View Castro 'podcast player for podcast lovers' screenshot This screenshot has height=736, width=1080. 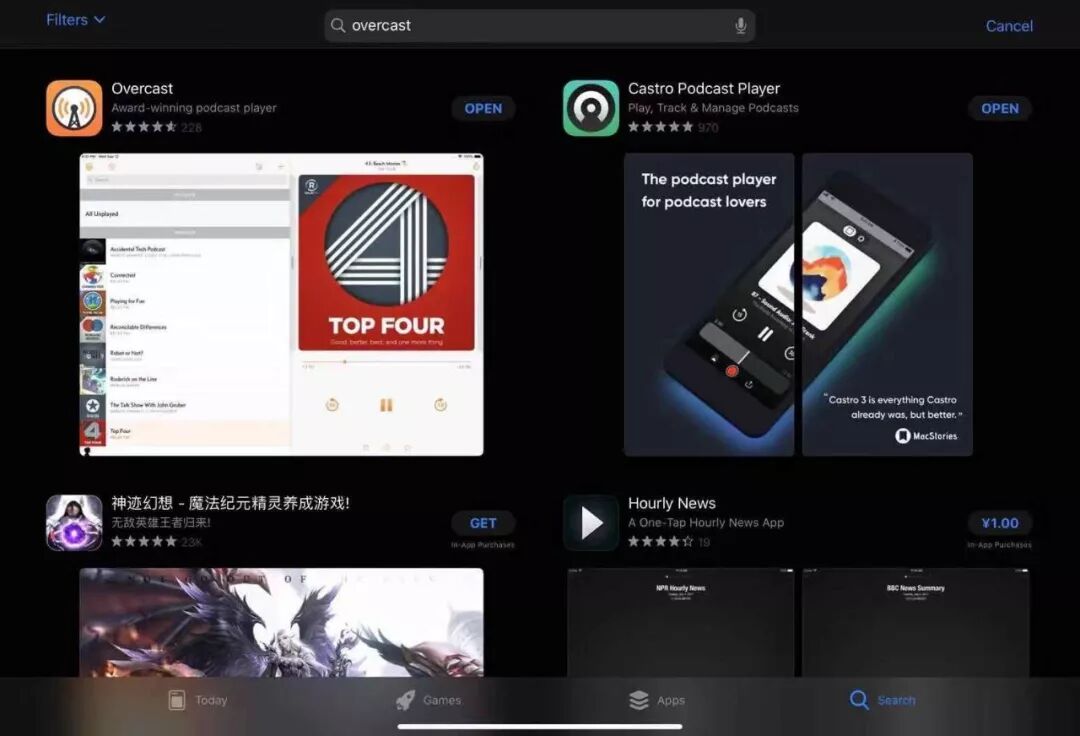709,304
